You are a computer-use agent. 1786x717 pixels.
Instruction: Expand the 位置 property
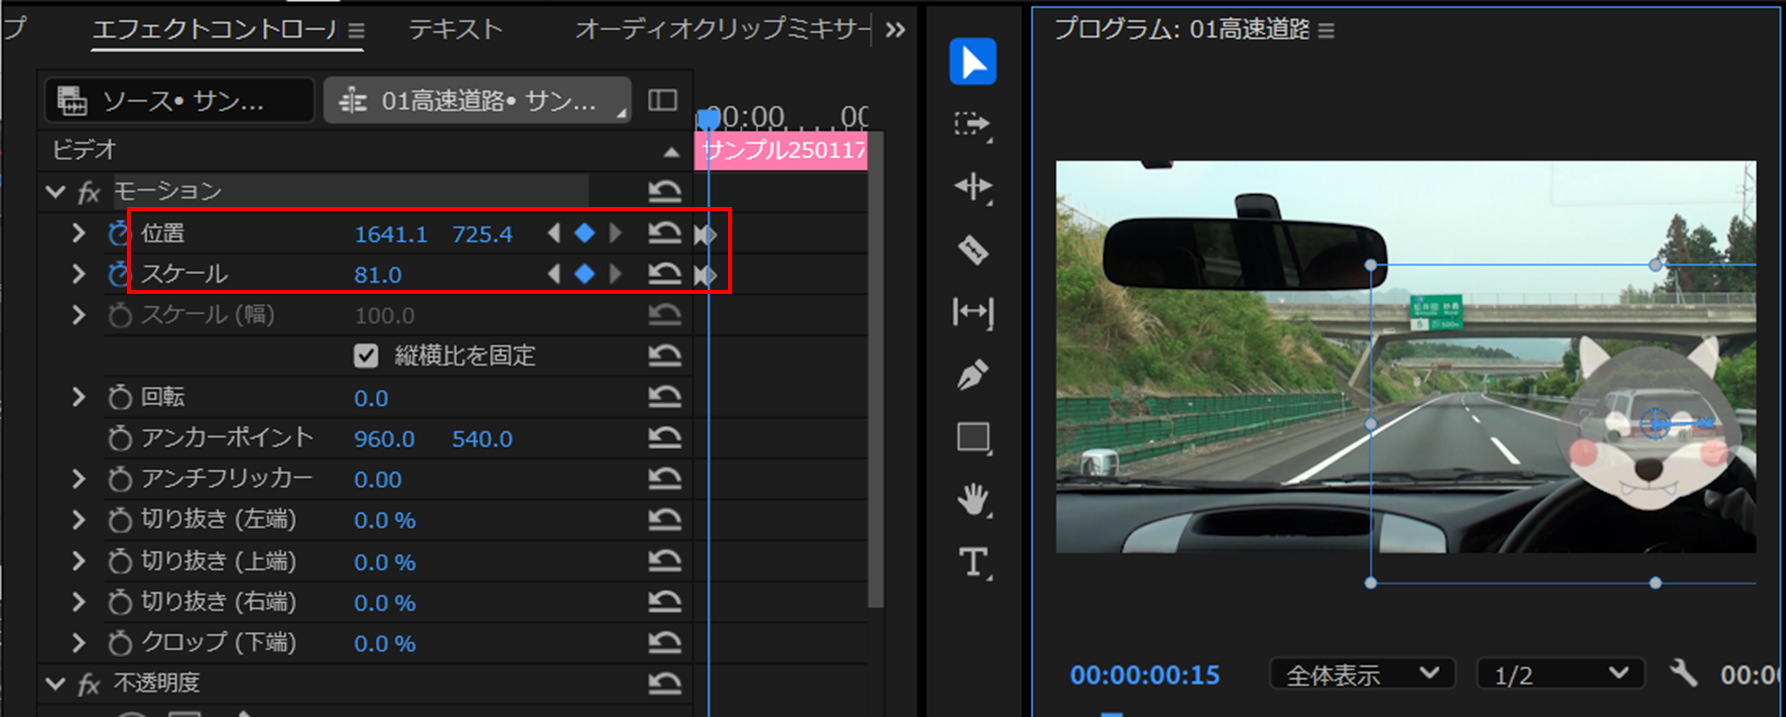pos(78,233)
